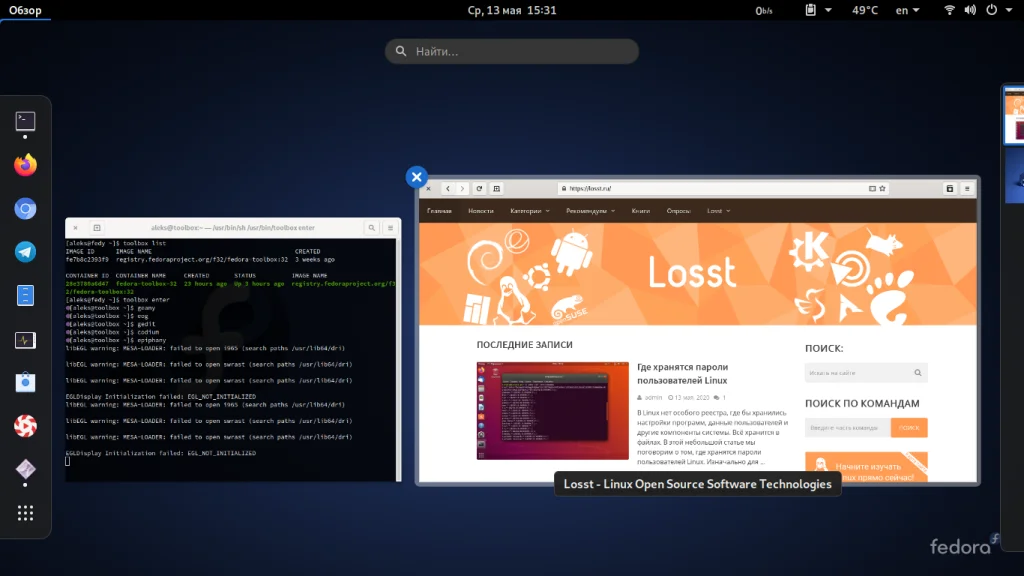Open the clock and calendar menu
This screenshot has width=1024, height=576.
point(511,10)
